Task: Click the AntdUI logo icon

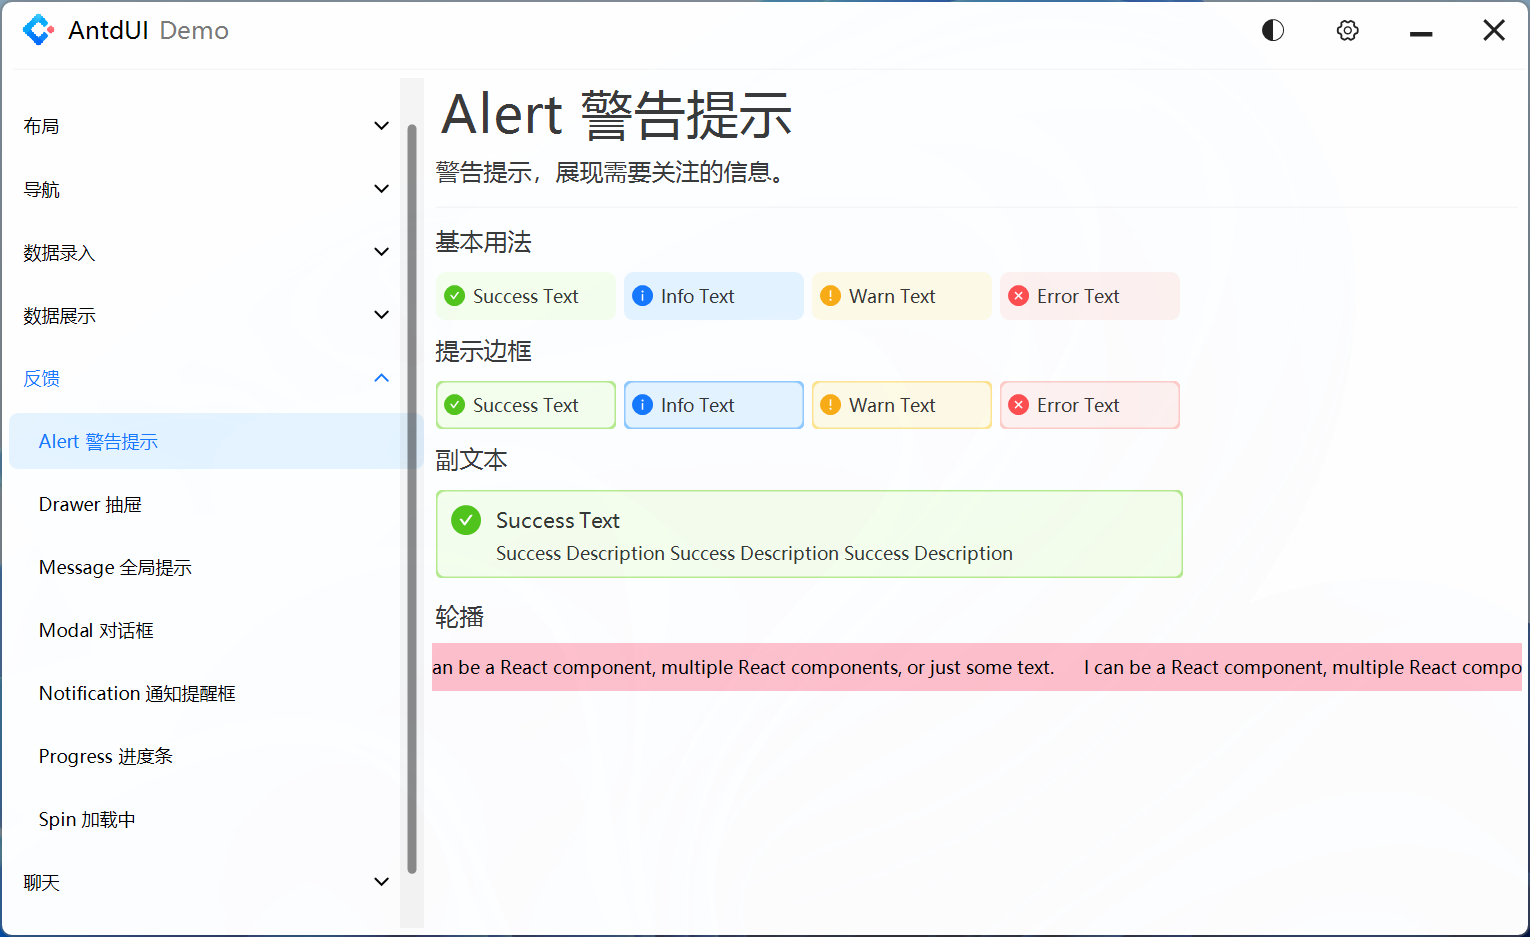Action: [x=38, y=31]
